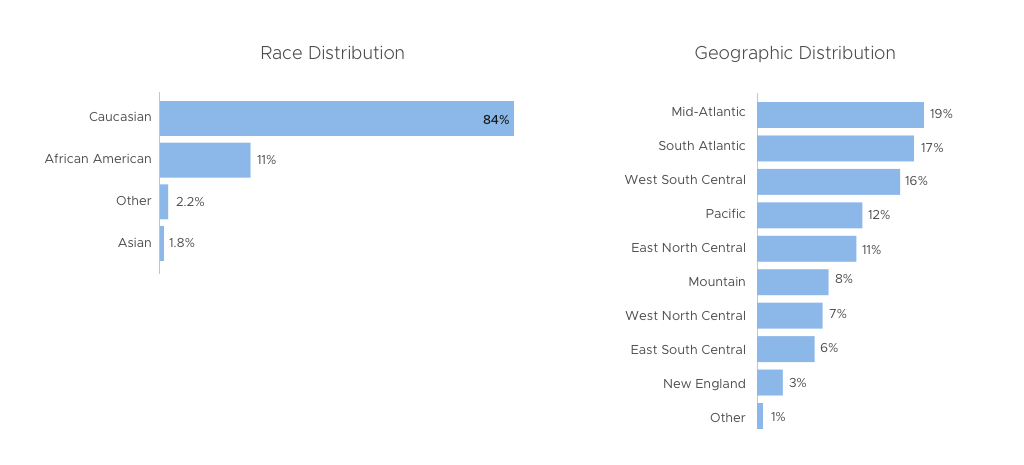
Task: Click the Geographic Distribution chart title
Action: [795, 53]
